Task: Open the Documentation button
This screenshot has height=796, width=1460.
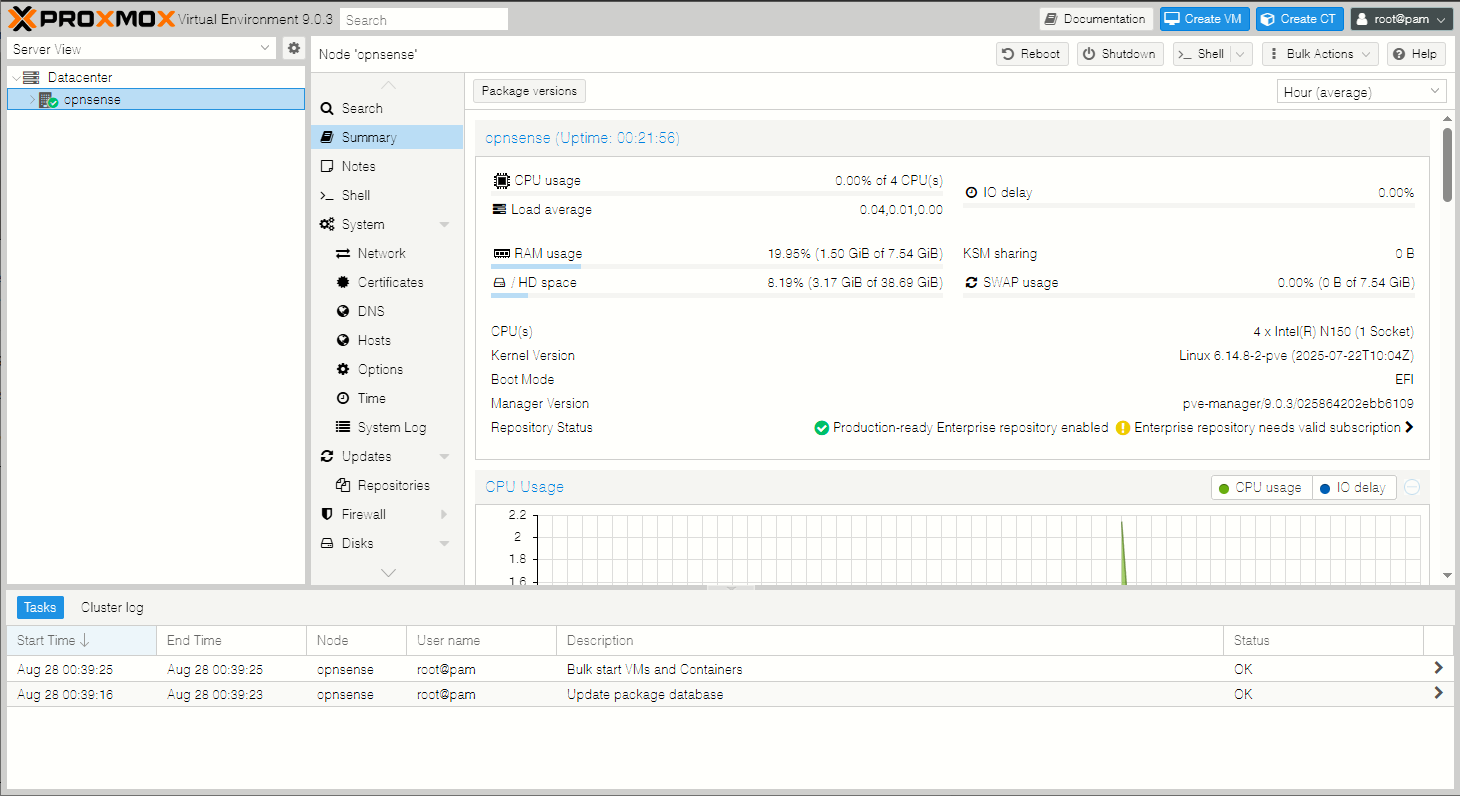Action: click(x=1096, y=19)
